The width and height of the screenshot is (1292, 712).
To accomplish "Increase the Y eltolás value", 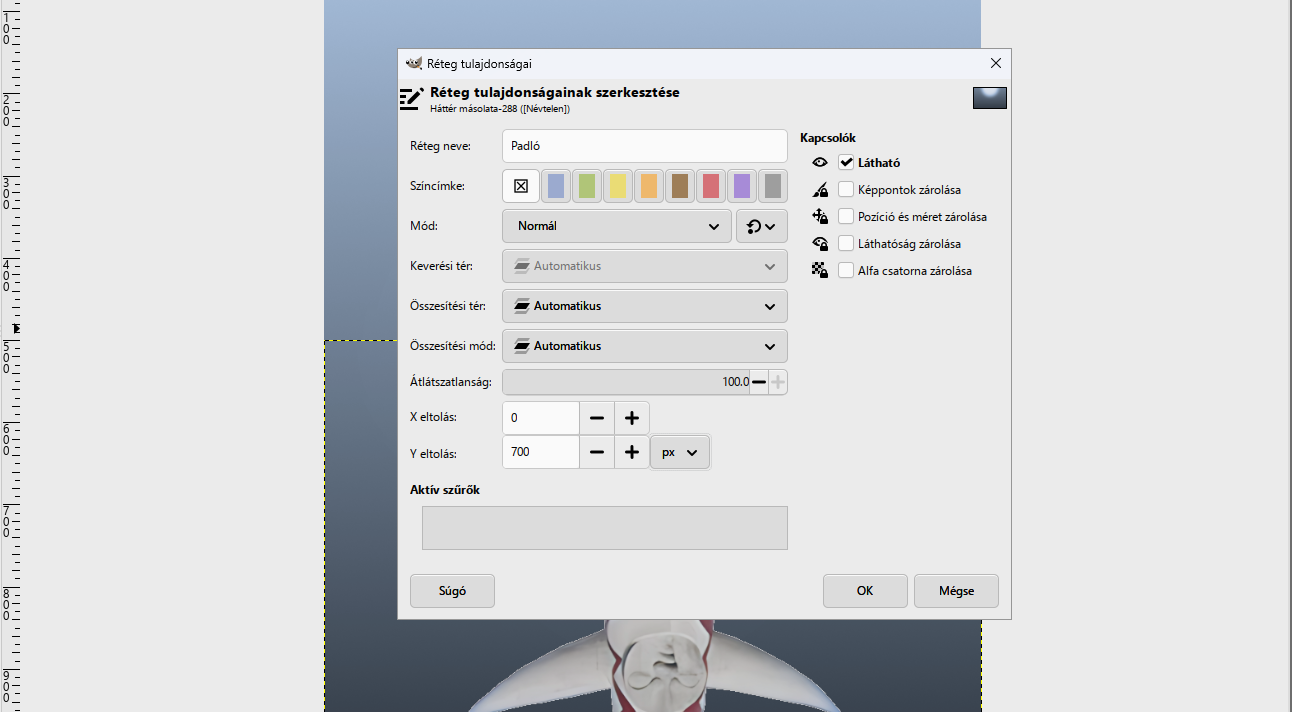I will (632, 452).
